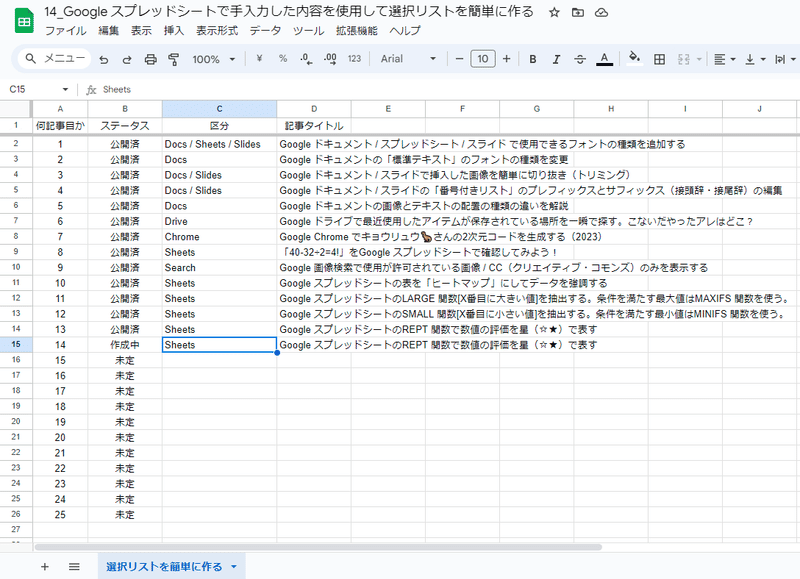This screenshot has height=579, width=800.
Task: Open the text color picker
Action: (x=604, y=59)
